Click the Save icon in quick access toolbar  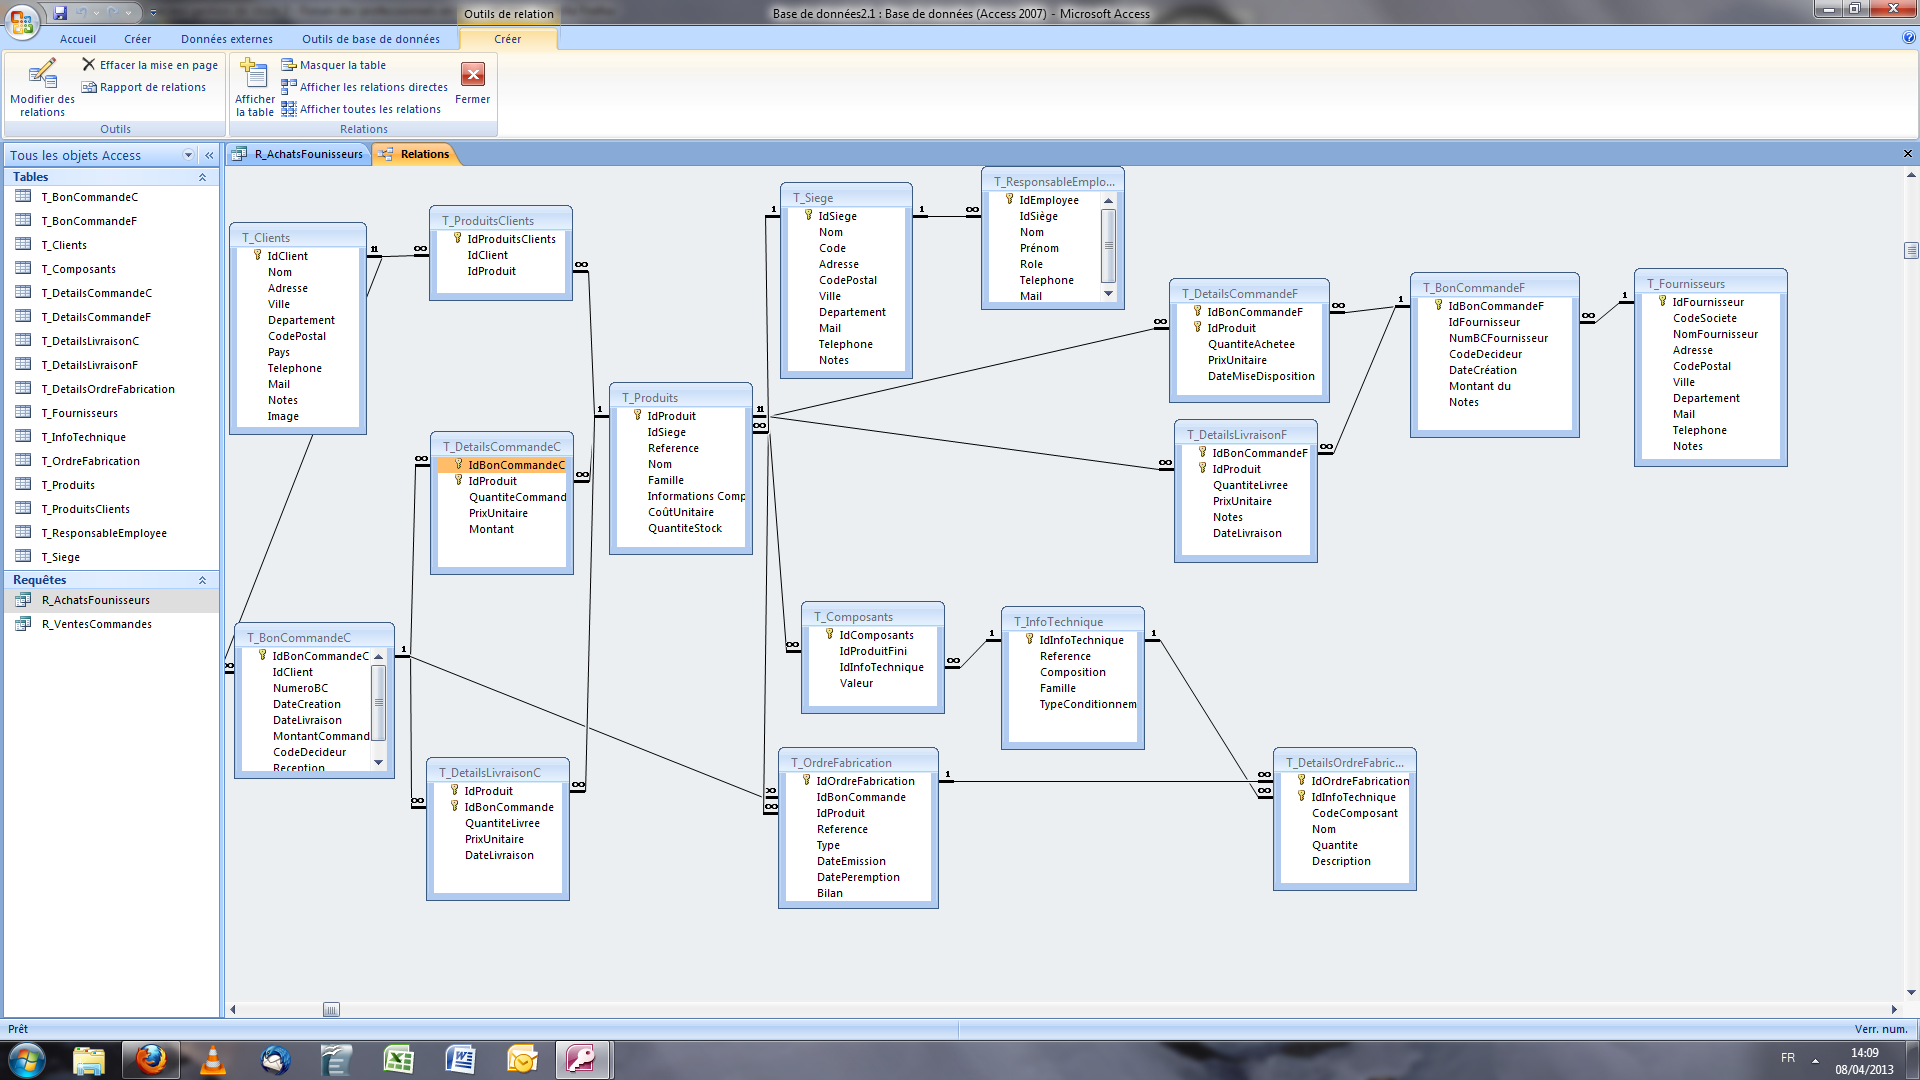click(60, 13)
